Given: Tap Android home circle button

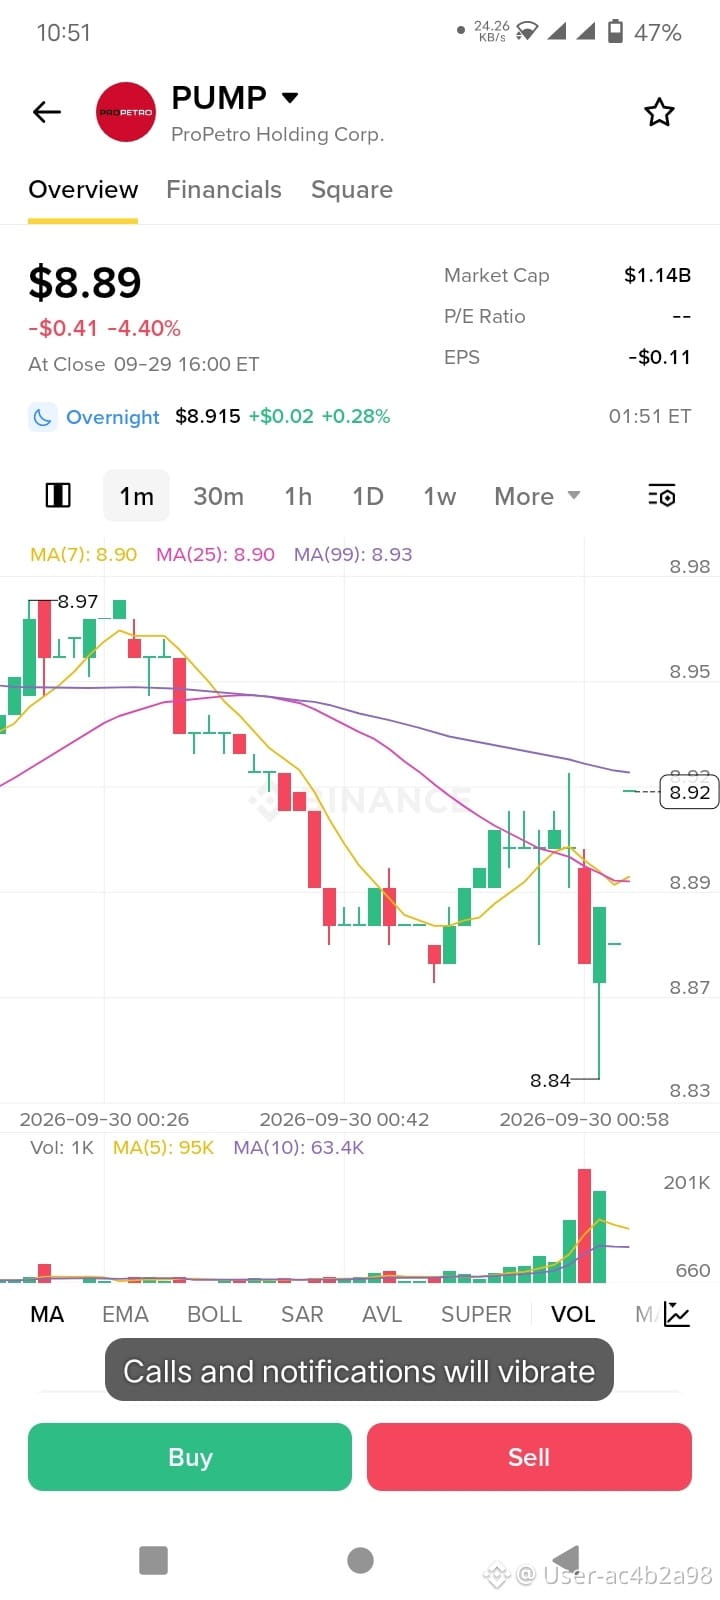Looking at the screenshot, I should point(360,1560).
